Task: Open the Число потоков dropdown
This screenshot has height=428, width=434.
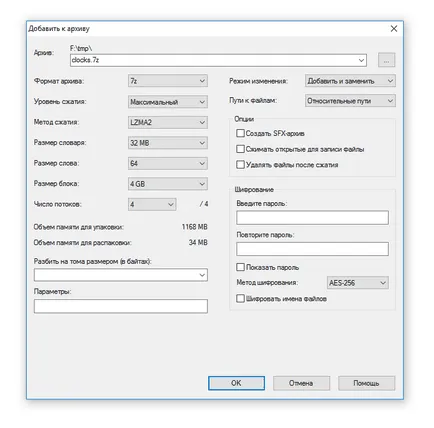Action: (152, 204)
